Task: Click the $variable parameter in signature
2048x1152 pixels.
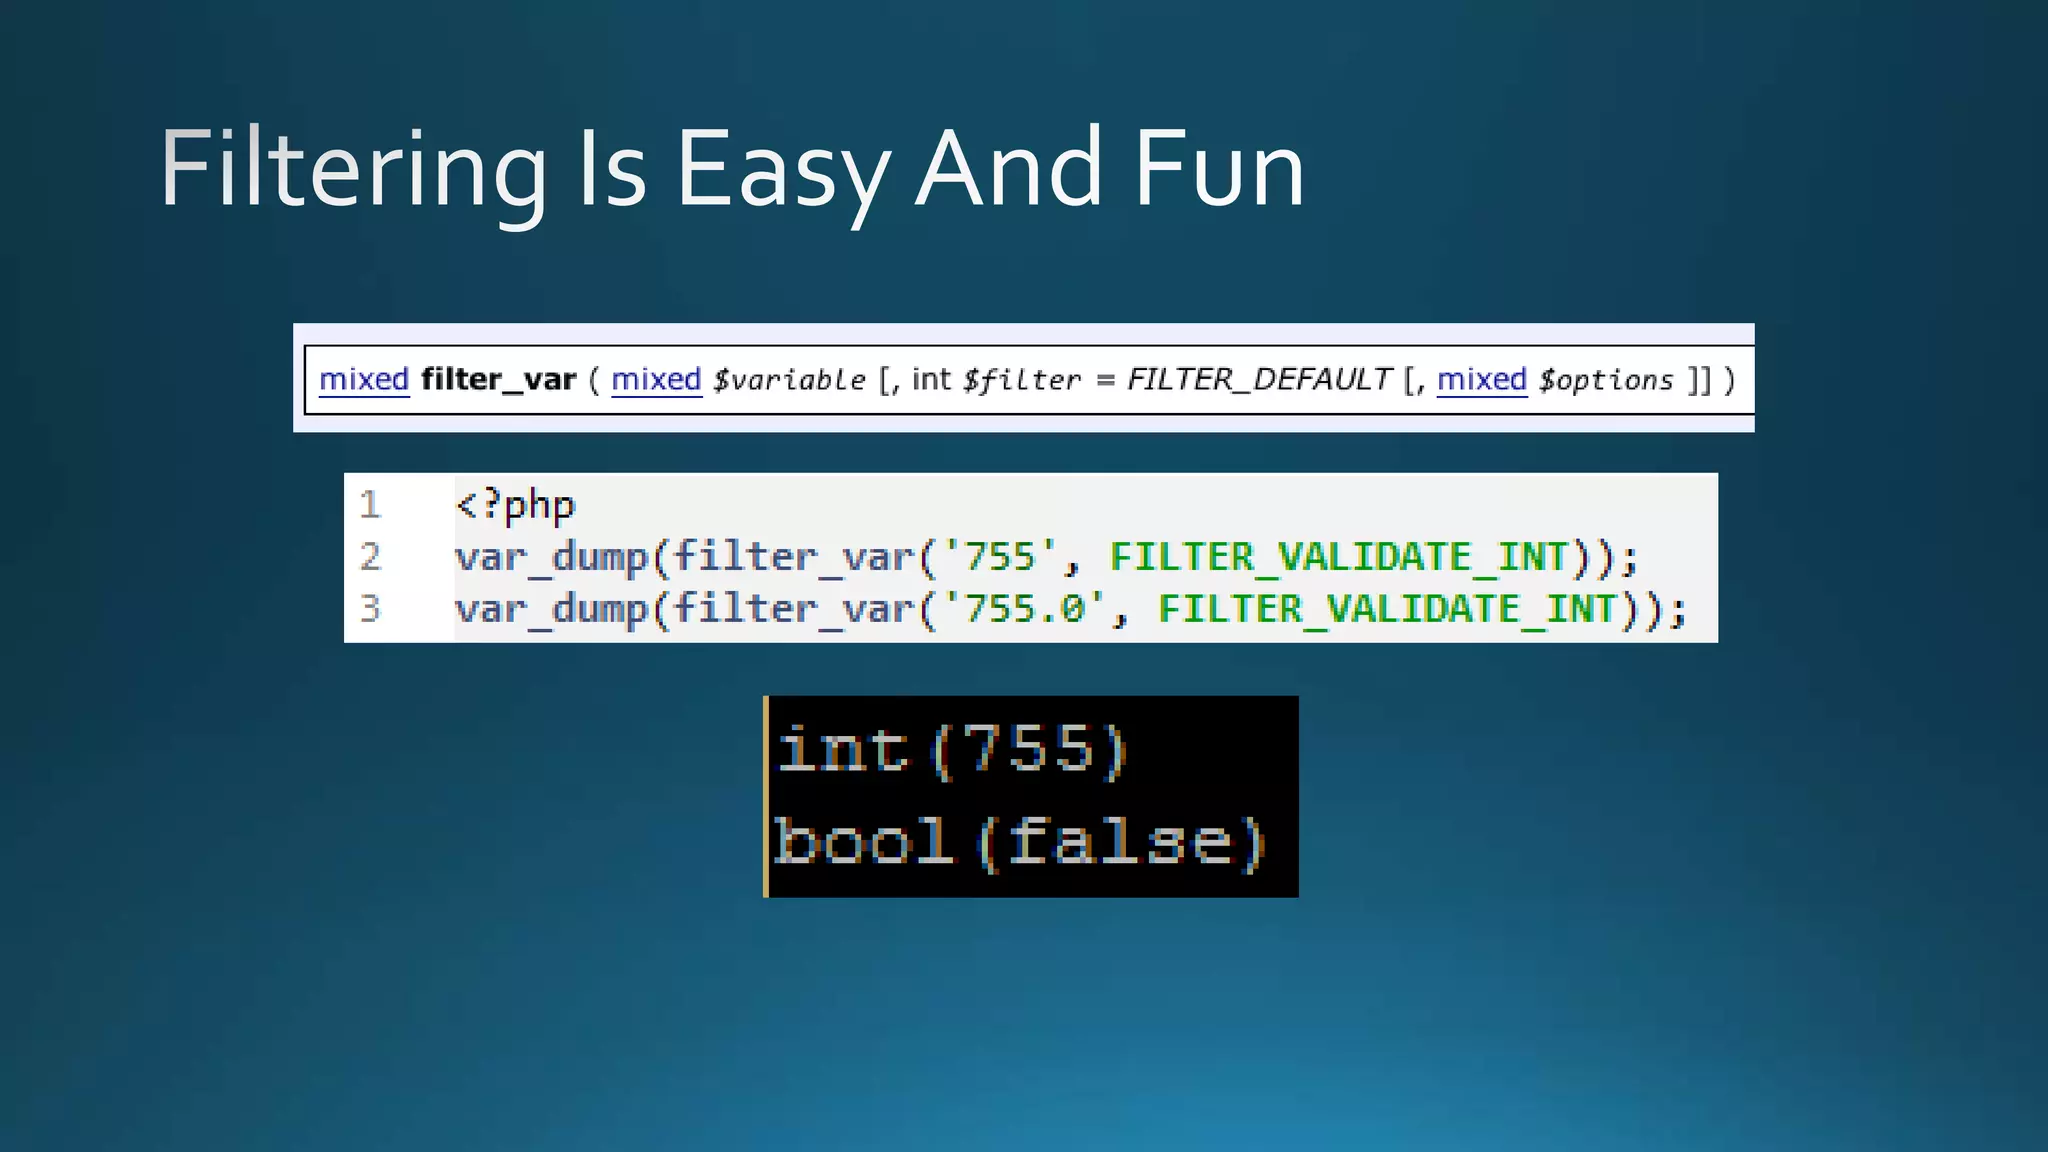Action: (789, 380)
